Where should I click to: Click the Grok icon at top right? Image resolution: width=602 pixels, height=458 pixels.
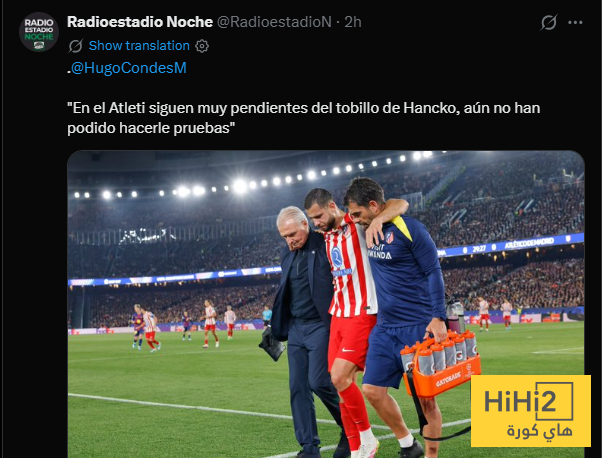coord(549,22)
